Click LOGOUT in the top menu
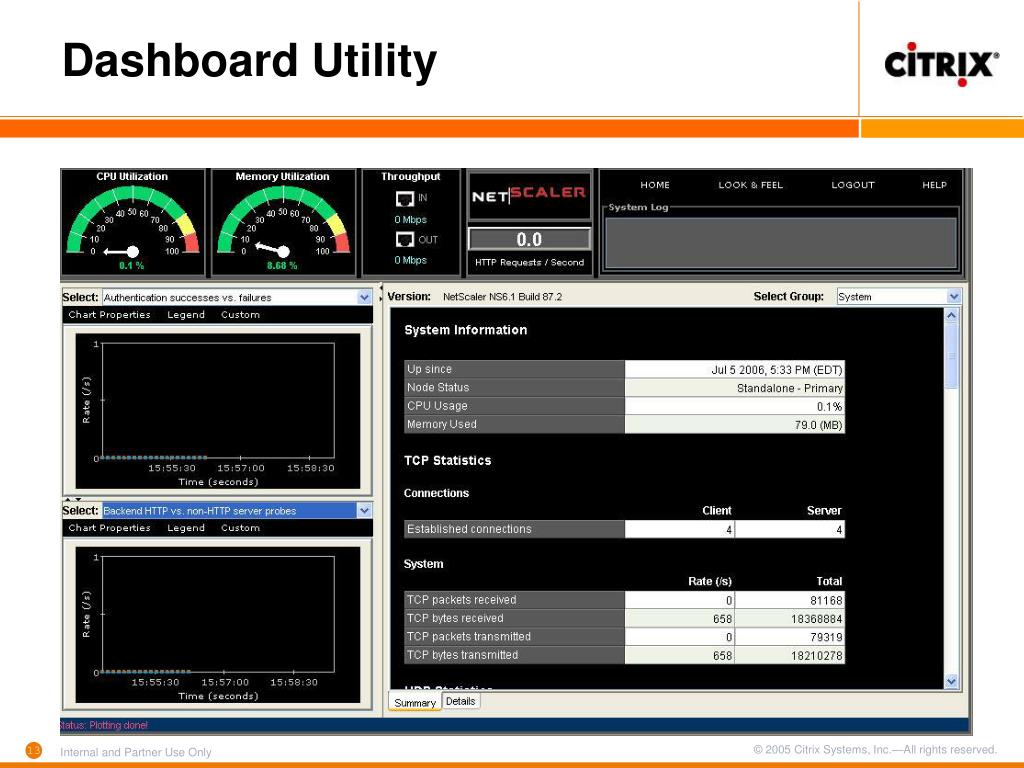Viewport: 1024px width, 768px height. tap(853, 185)
